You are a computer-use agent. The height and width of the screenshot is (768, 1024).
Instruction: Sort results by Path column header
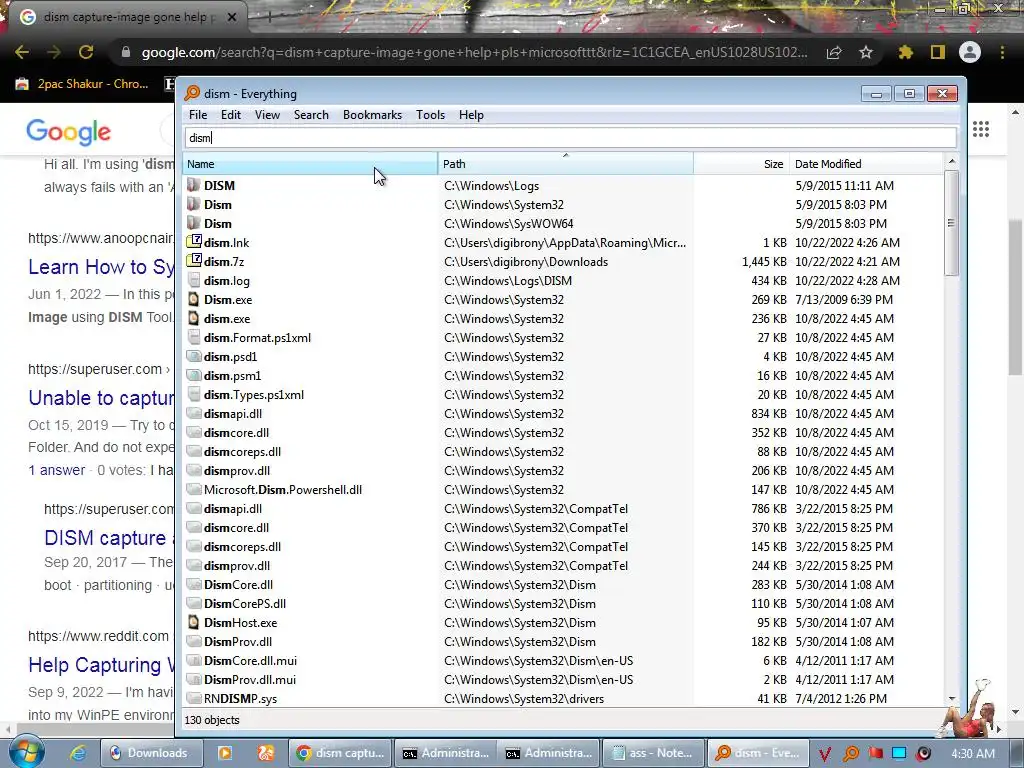(566, 164)
